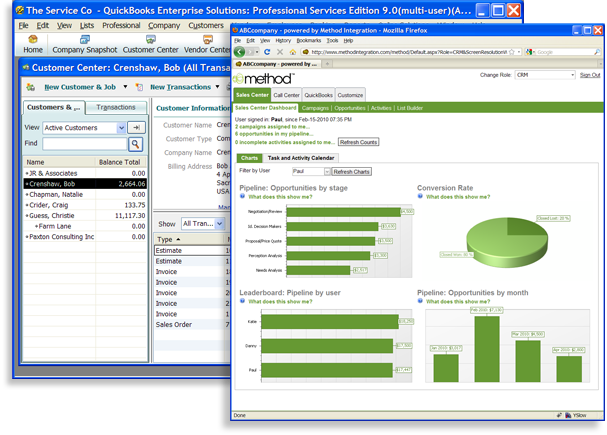Screen dimensions: 607x435
Task: Open QuickBooks Company menu
Action: point(164,26)
